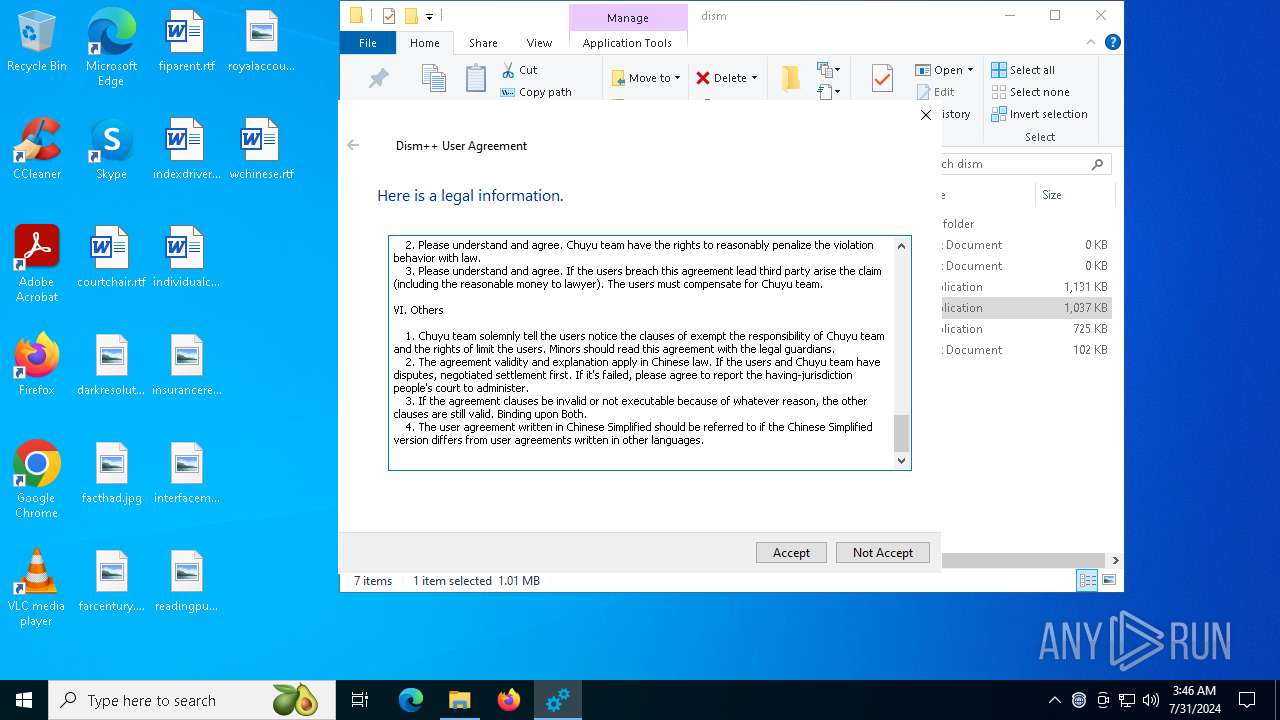Go back using the dialog's back arrow
This screenshot has height=720, width=1280.
353,145
